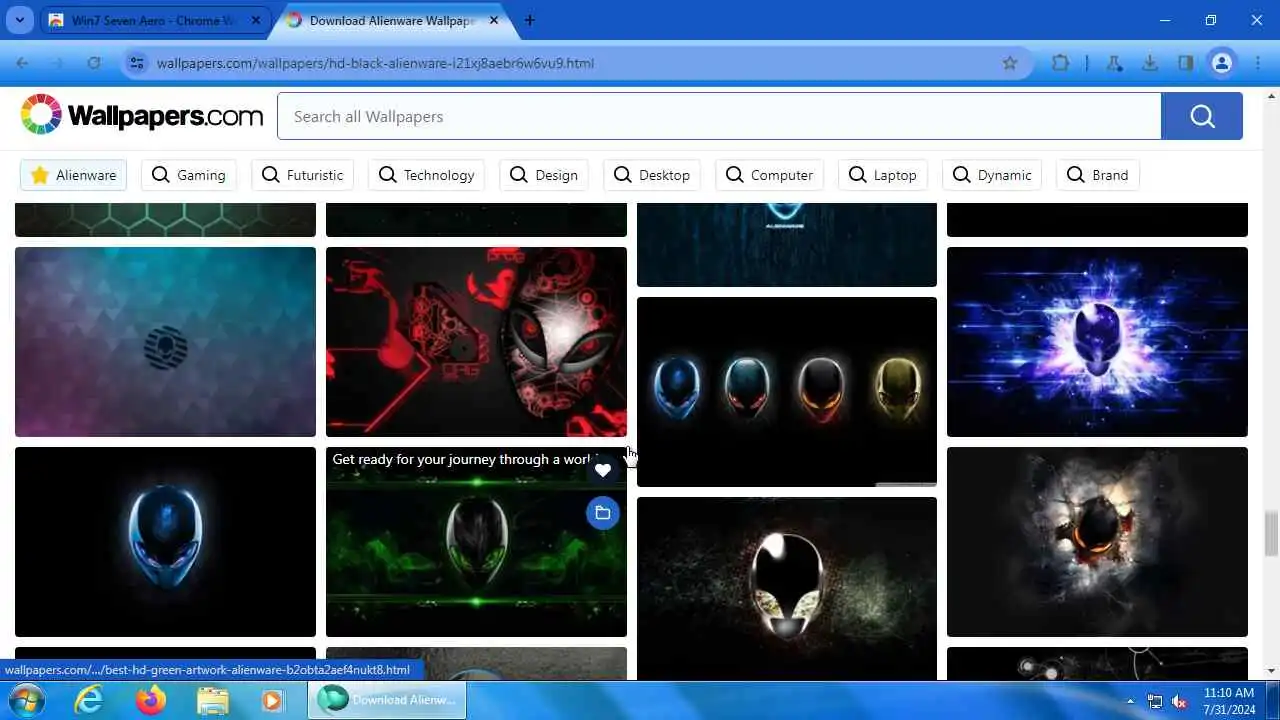Close the Win7 Seven Aero tab
1280x720 pixels.
click(x=255, y=20)
